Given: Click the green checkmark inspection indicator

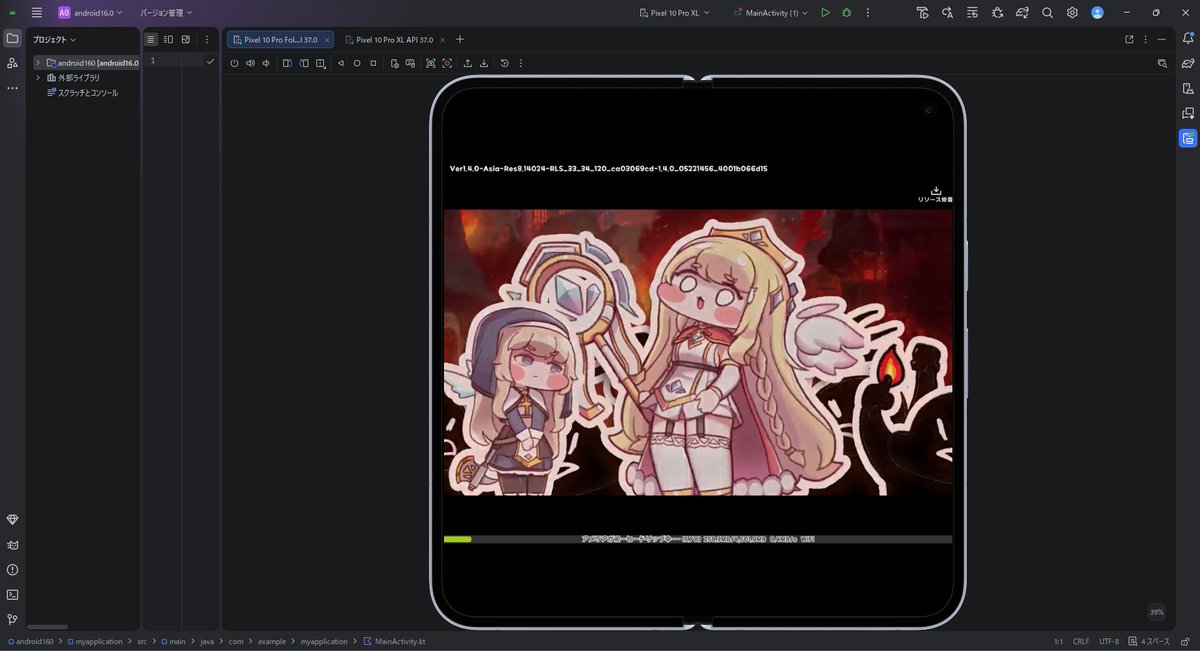Looking at the screenshot, I should point(210,61).
